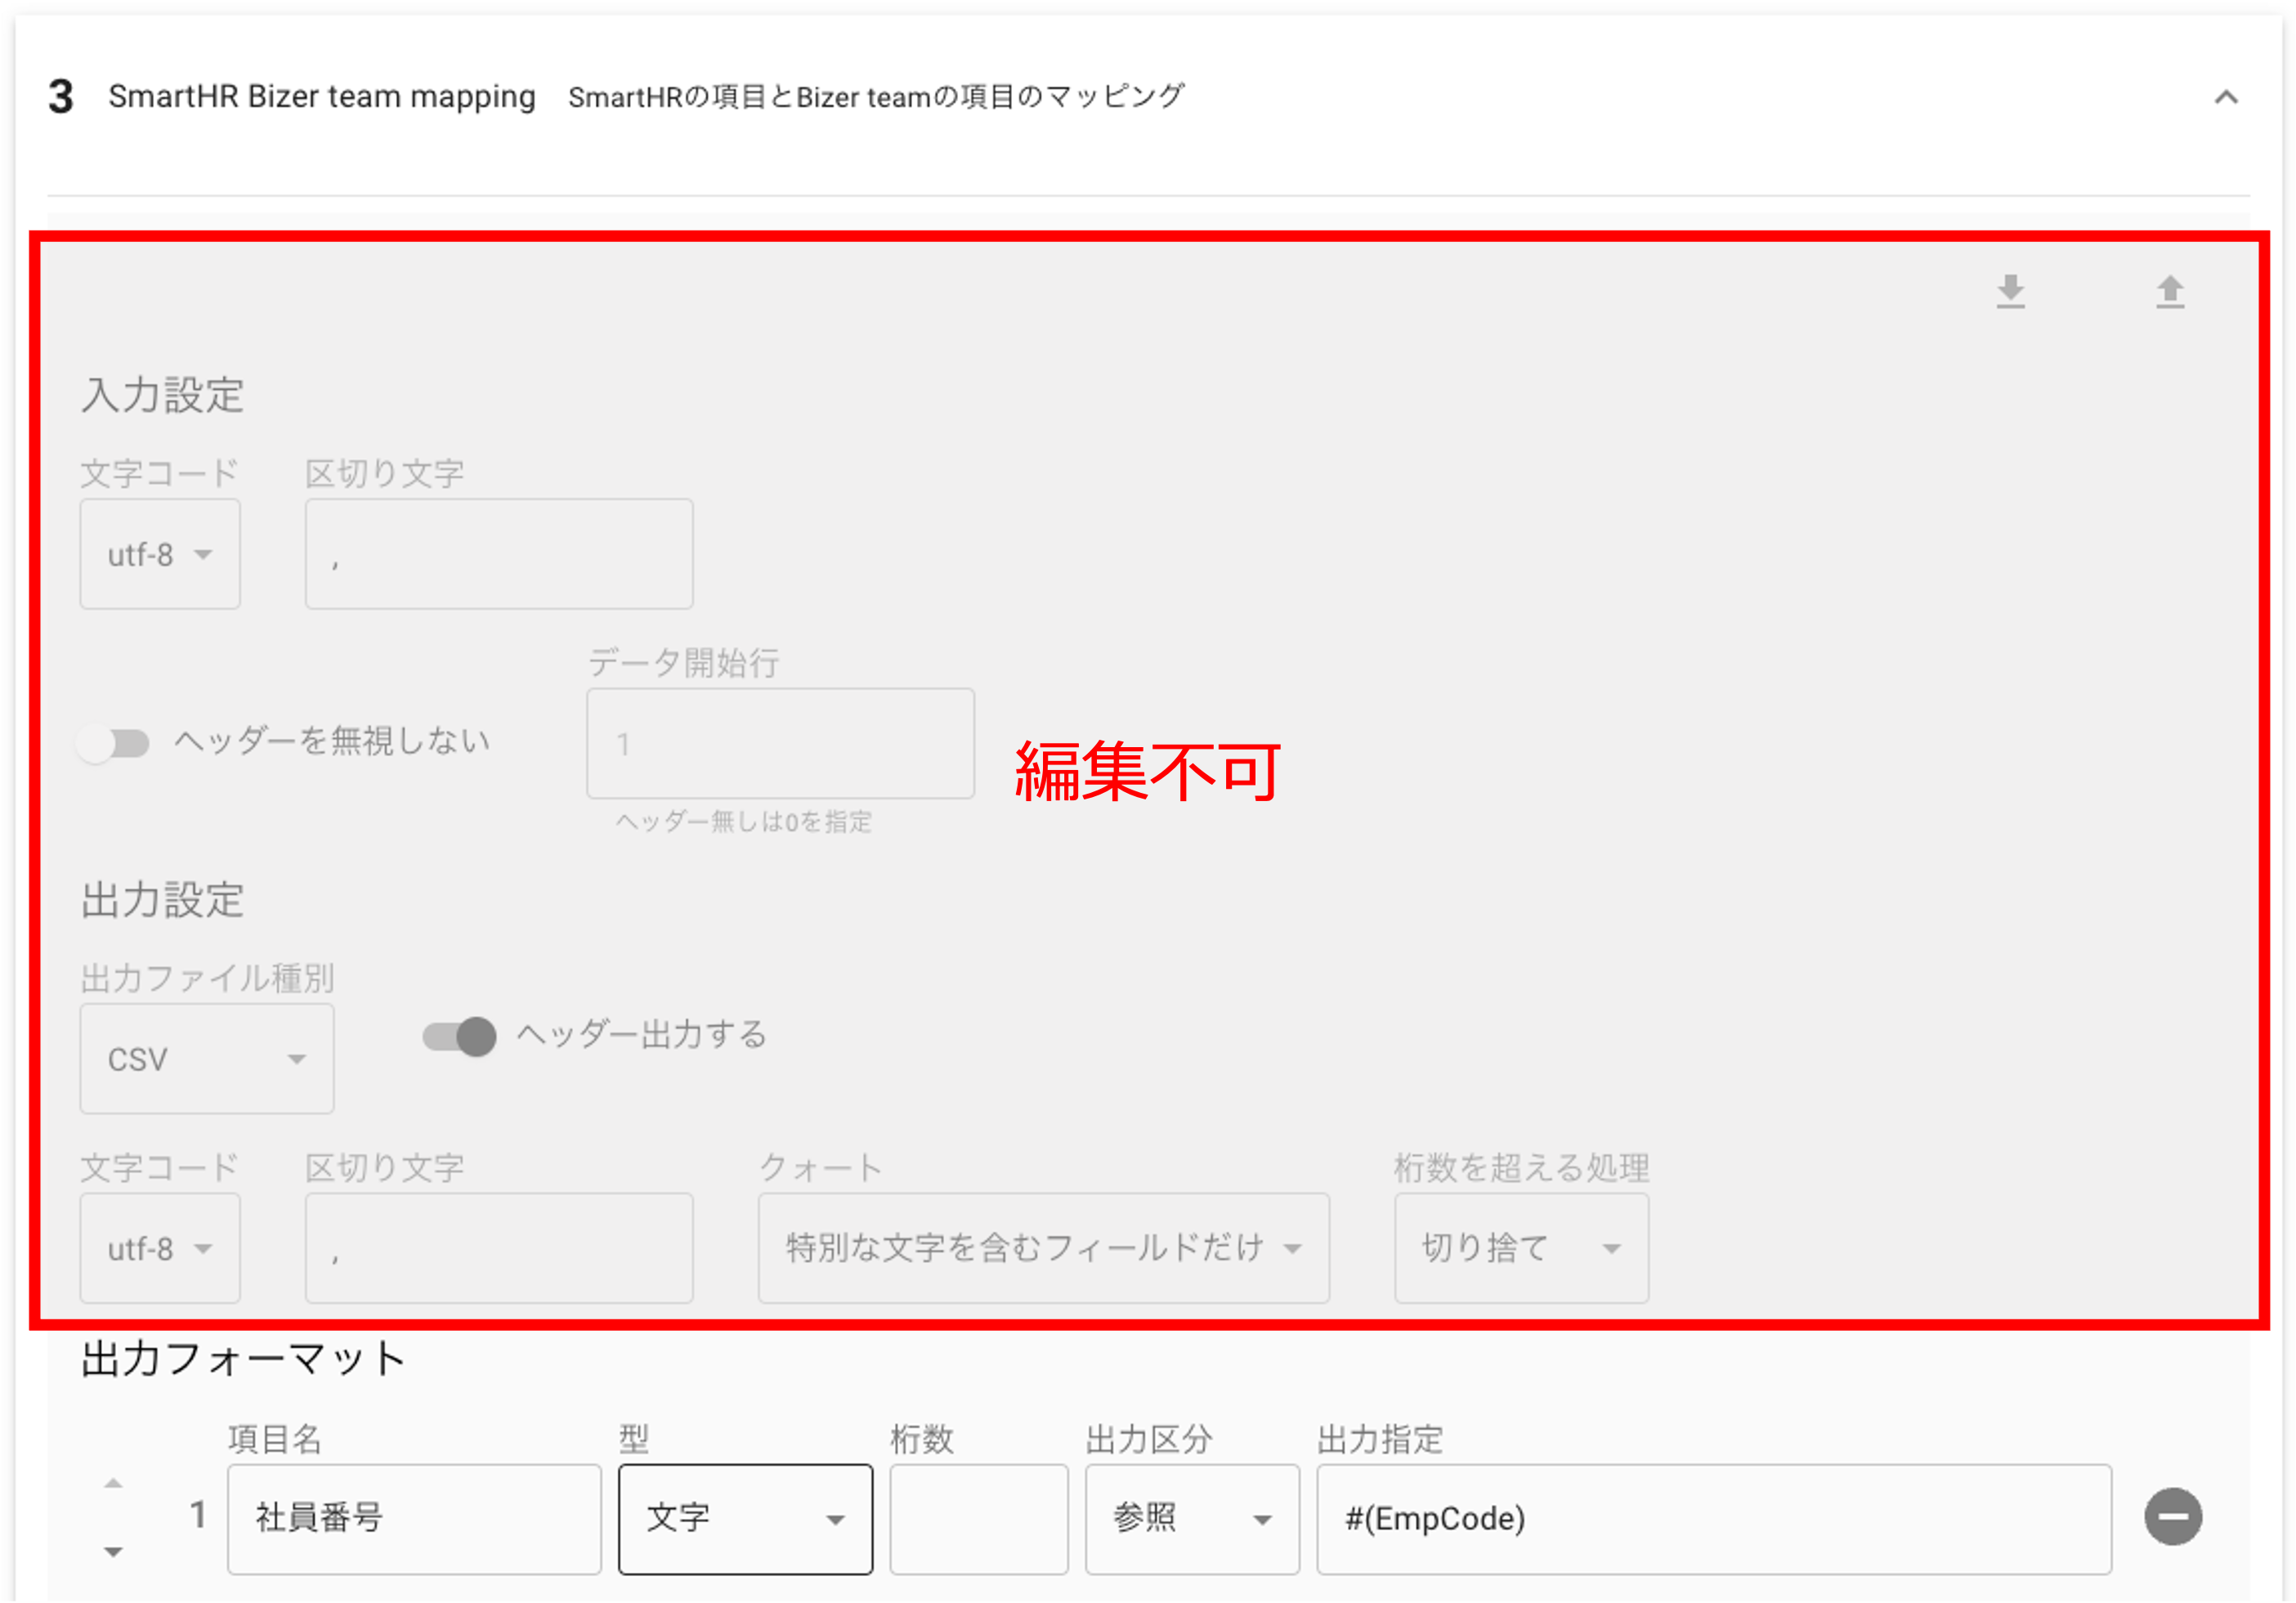
Task: Move row 1 up with arrow
Action: [x=113, y=1483]
